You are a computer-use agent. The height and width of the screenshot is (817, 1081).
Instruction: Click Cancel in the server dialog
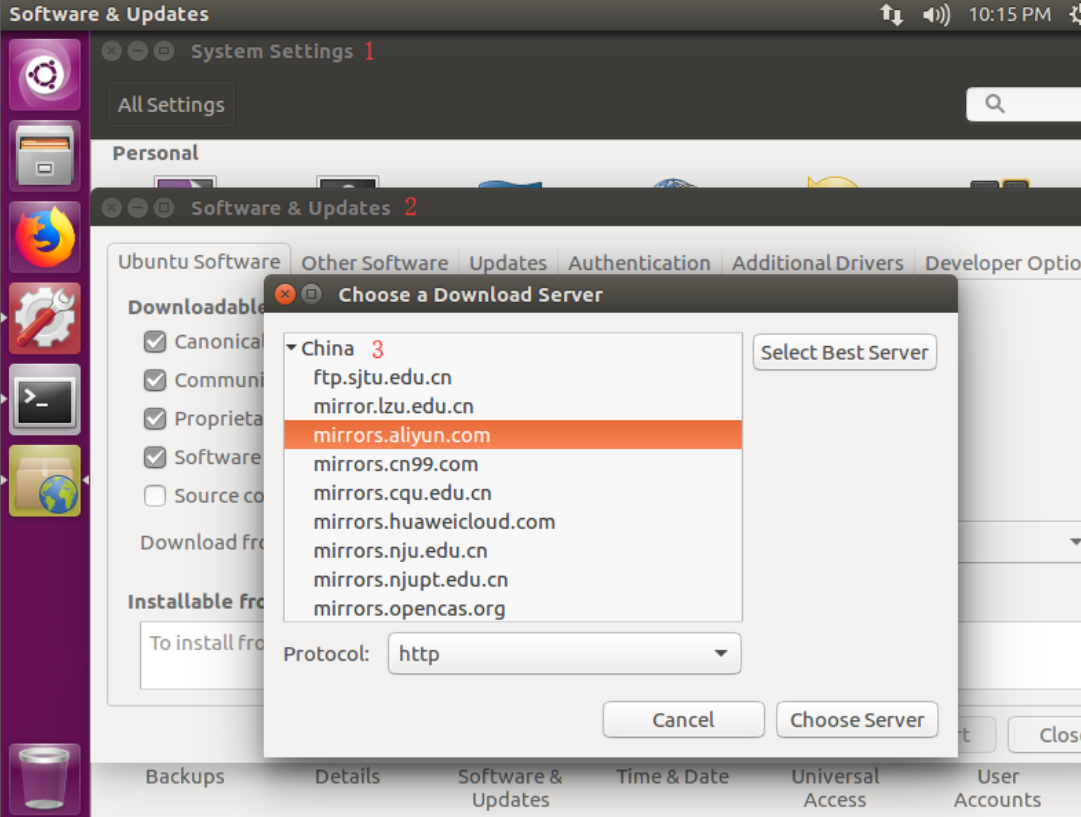coord(683,720)
